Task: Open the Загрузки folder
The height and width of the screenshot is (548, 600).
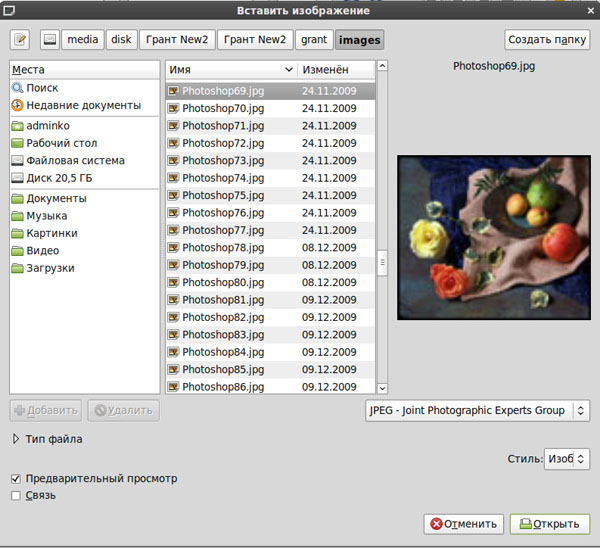Action: point(84,268)
